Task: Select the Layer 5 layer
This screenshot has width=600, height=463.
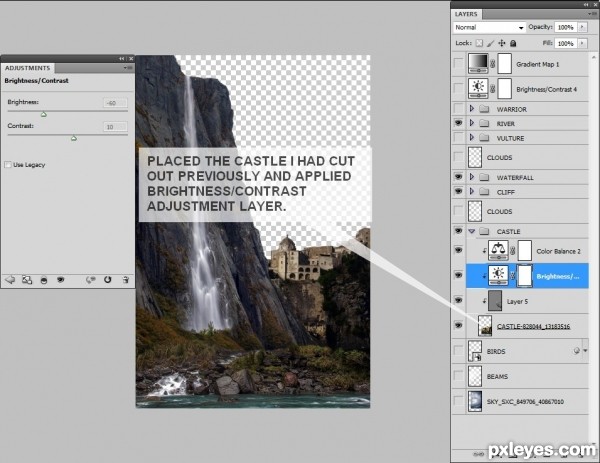Action: tap(527, 301)
